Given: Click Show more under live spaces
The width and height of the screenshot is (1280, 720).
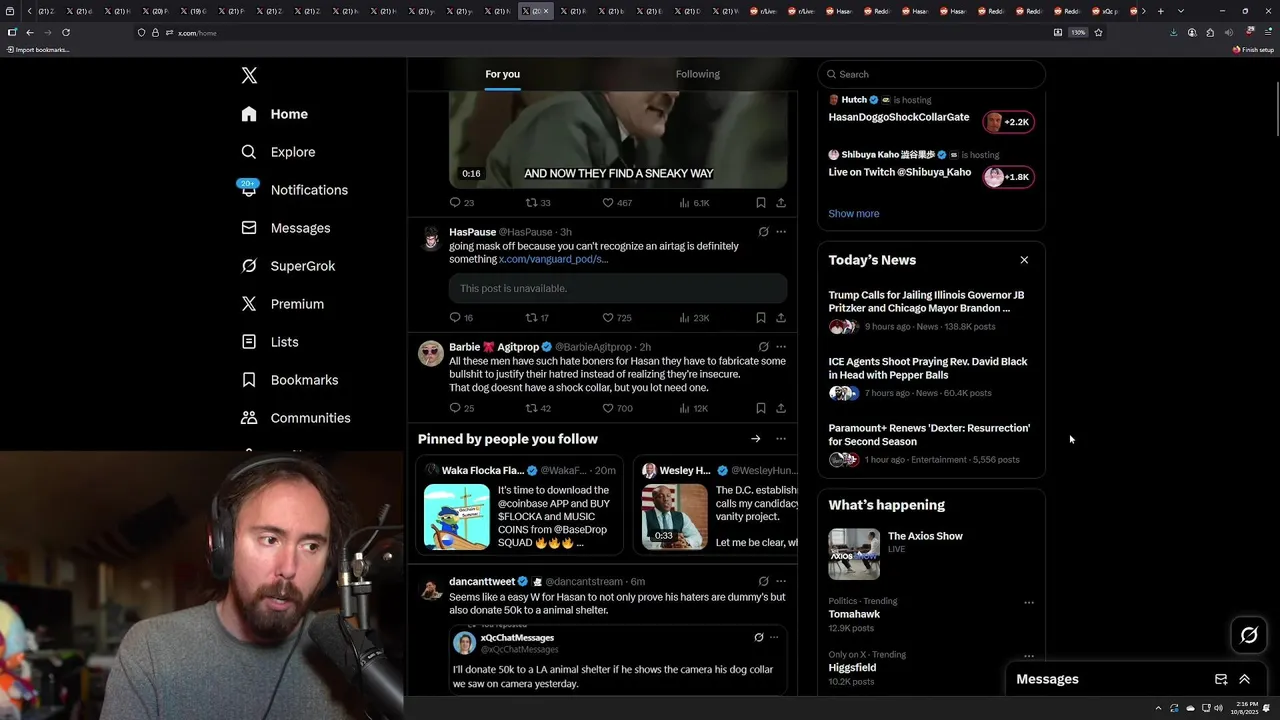Looking at the screenshot, I should tap(854, 213).
